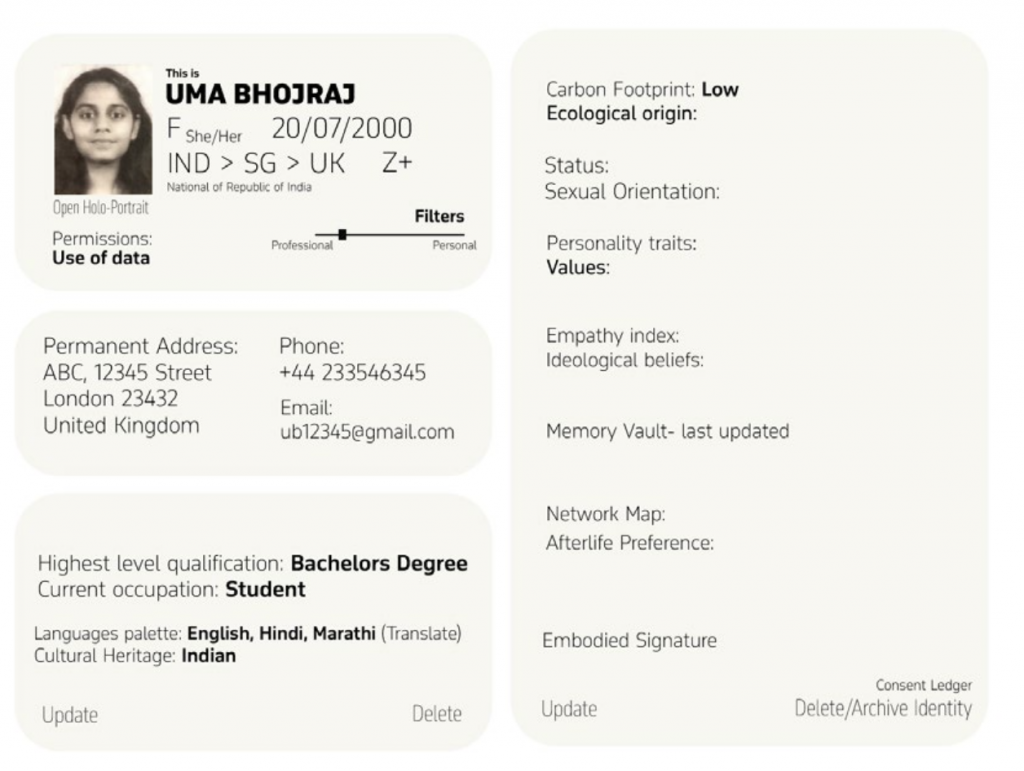Click the She/Her pronoun label
The height and width of the screenshot is (771, 1024).
[x=214, y=136]
